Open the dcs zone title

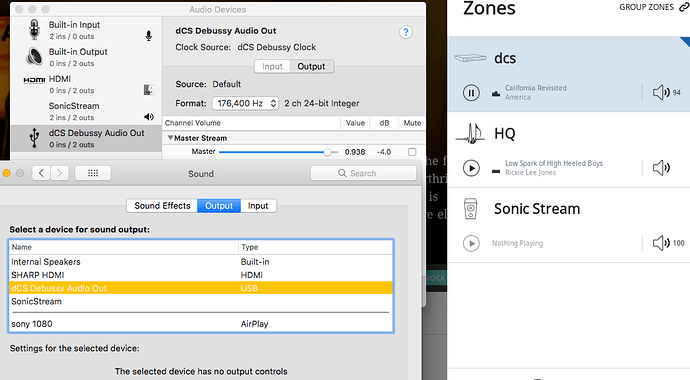[505, 58]
